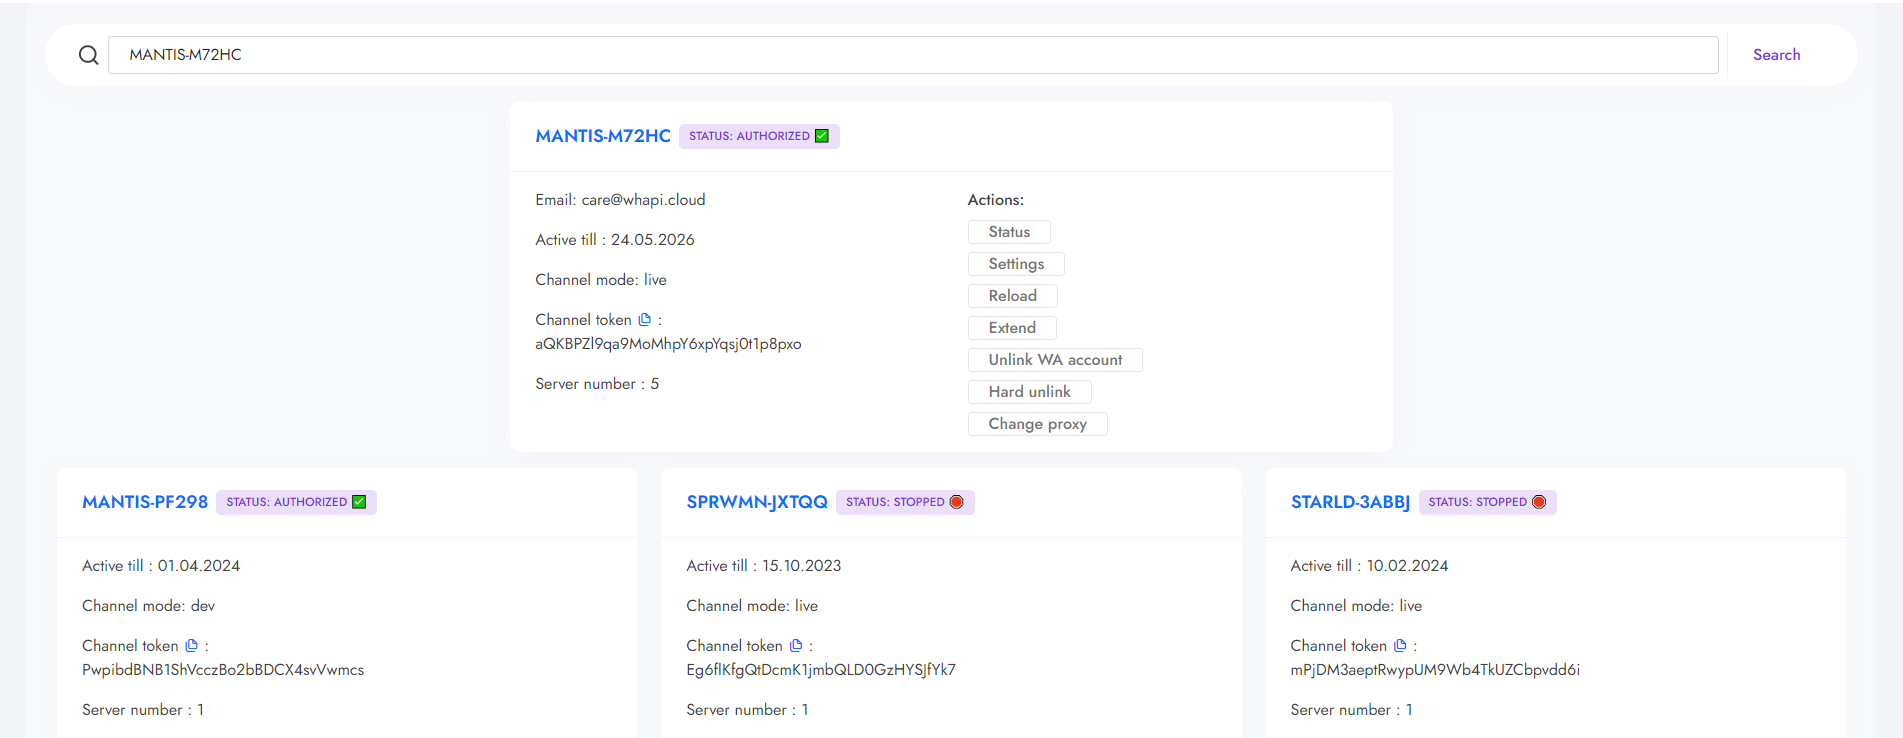Click the SPRWMN-JXTQQ stopped status badge
Image resolution: width=1903 pixels, height=738 pixels.
[904, 502]
